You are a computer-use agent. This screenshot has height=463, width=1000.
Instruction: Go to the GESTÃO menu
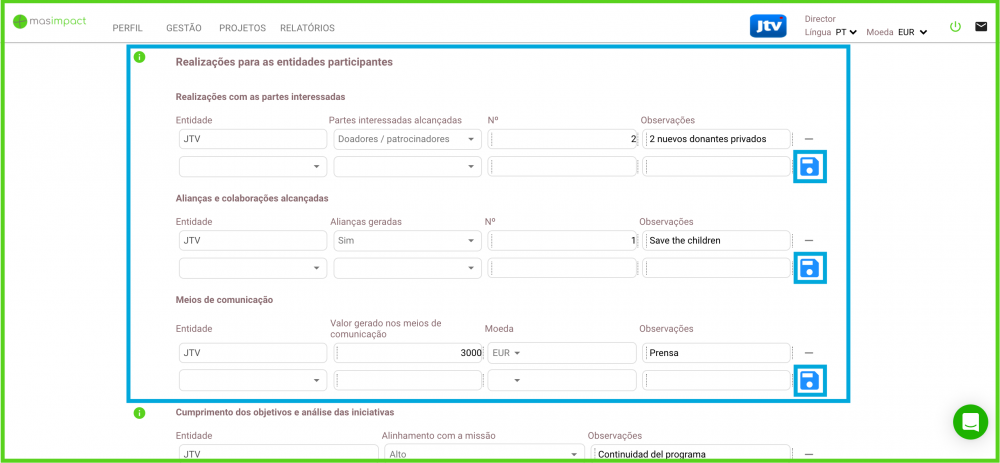coord(183,28)
